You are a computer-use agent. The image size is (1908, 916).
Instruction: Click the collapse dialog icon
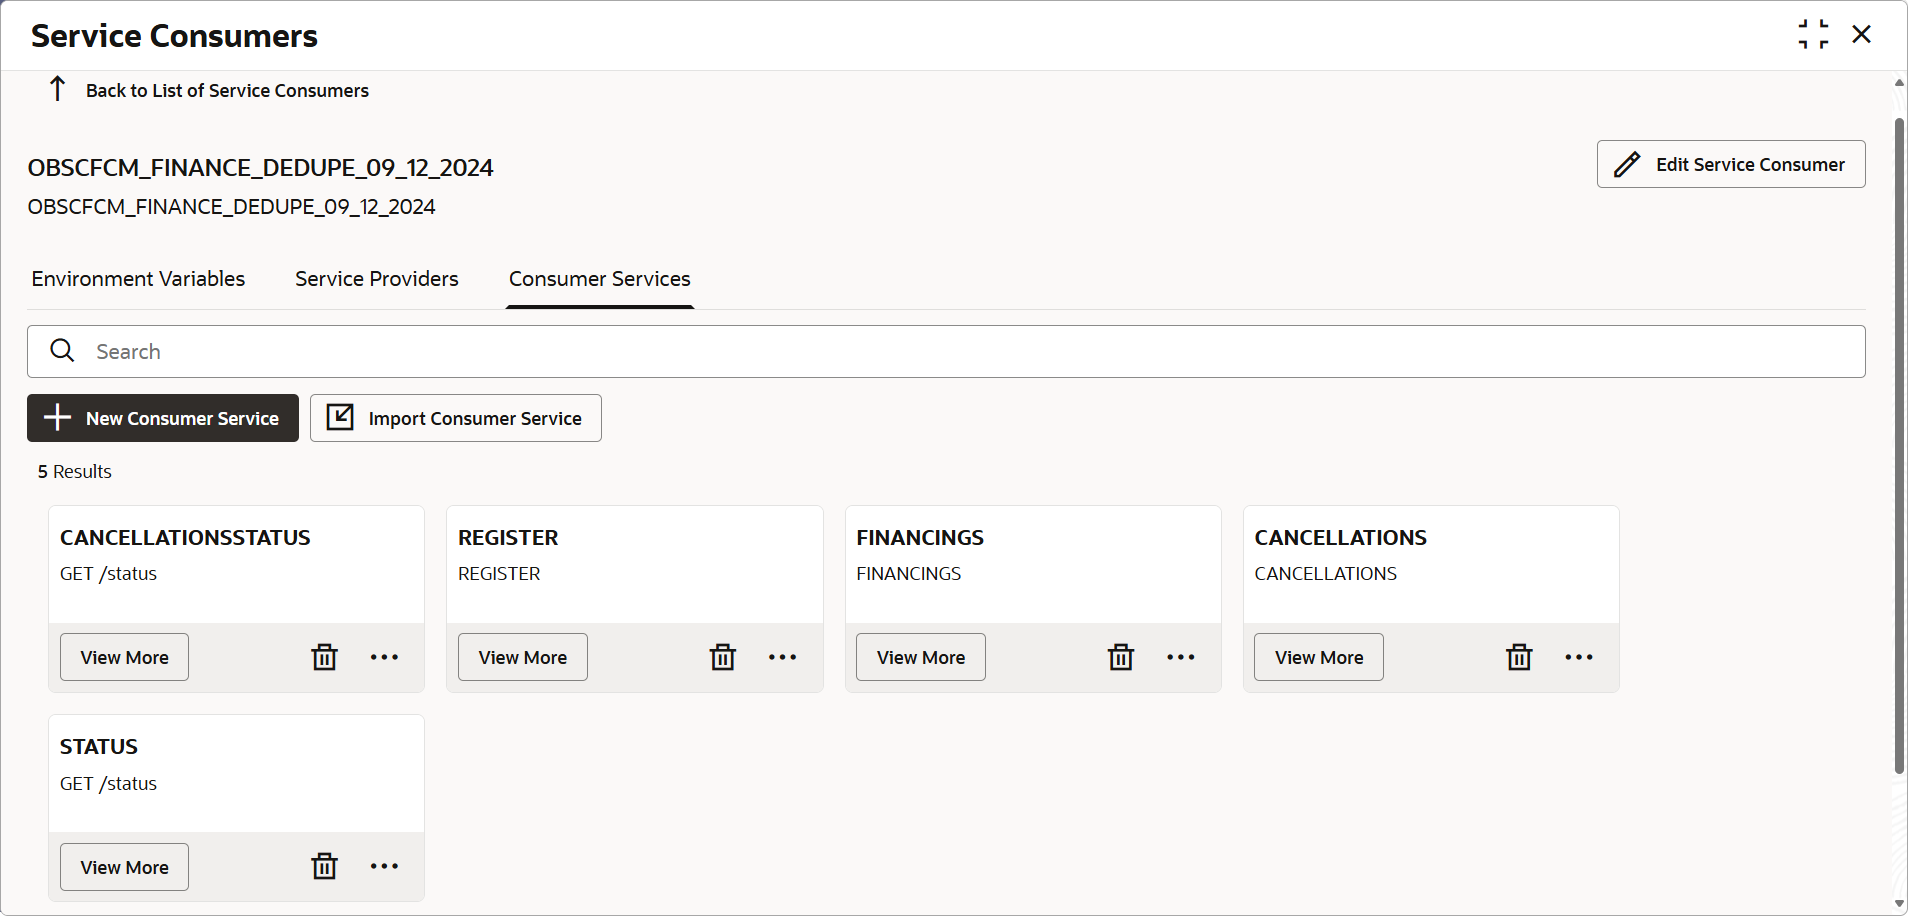[x=1813, y=34]
